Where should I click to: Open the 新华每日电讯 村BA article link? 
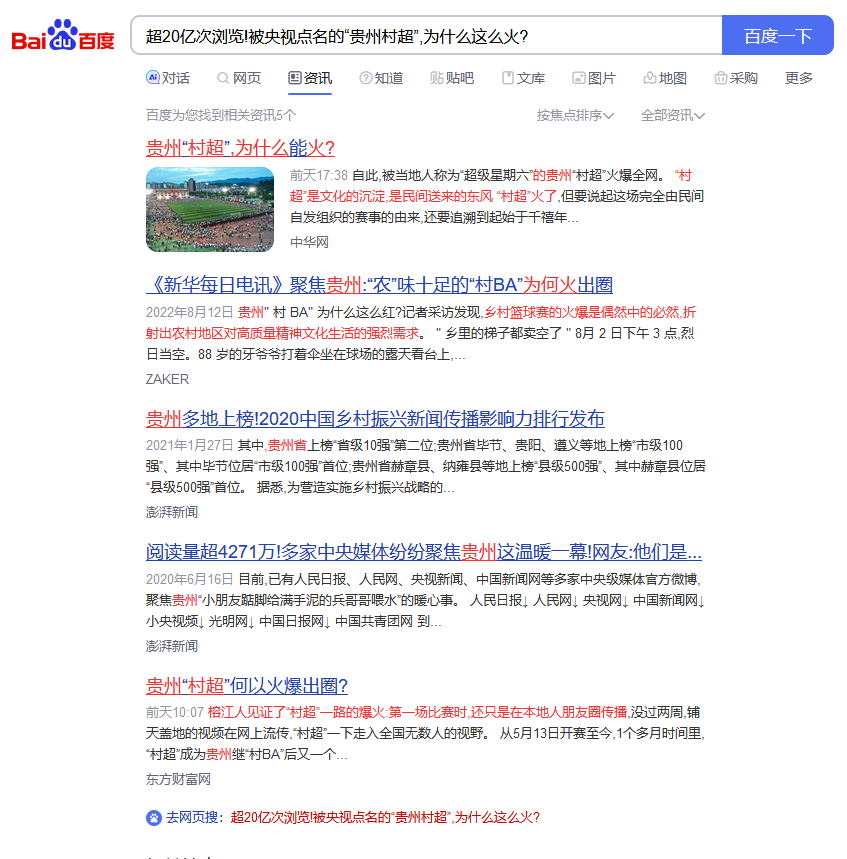tap(379, 285)
